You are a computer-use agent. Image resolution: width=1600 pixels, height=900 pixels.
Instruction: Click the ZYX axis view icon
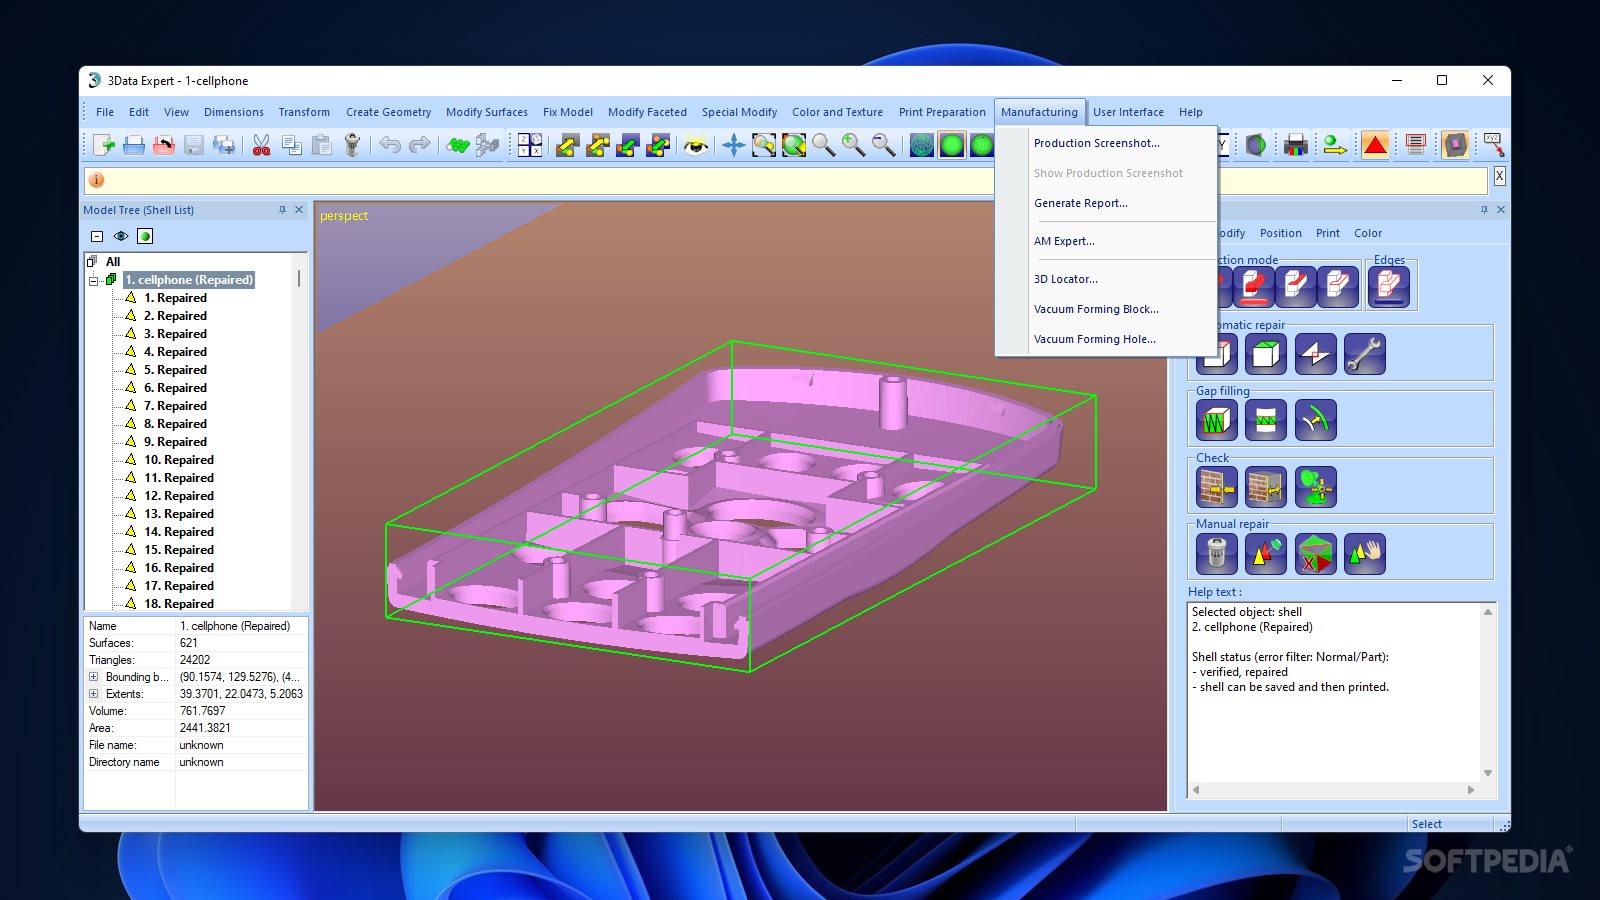click(530, 145)
